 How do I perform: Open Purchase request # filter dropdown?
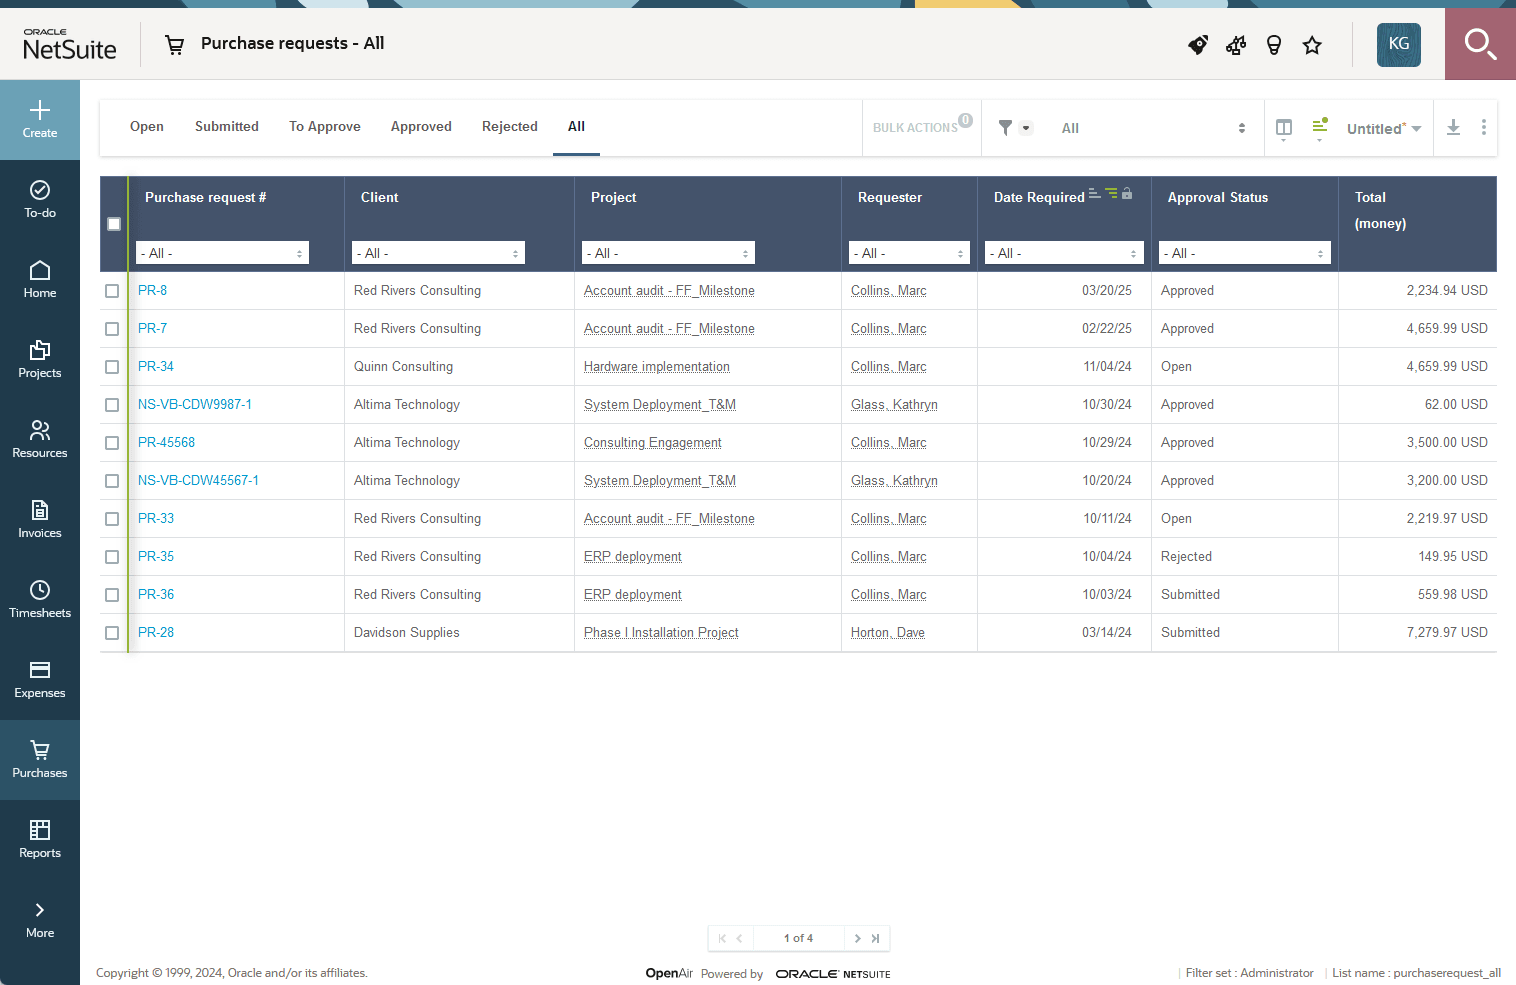click(x=222, y=253)
